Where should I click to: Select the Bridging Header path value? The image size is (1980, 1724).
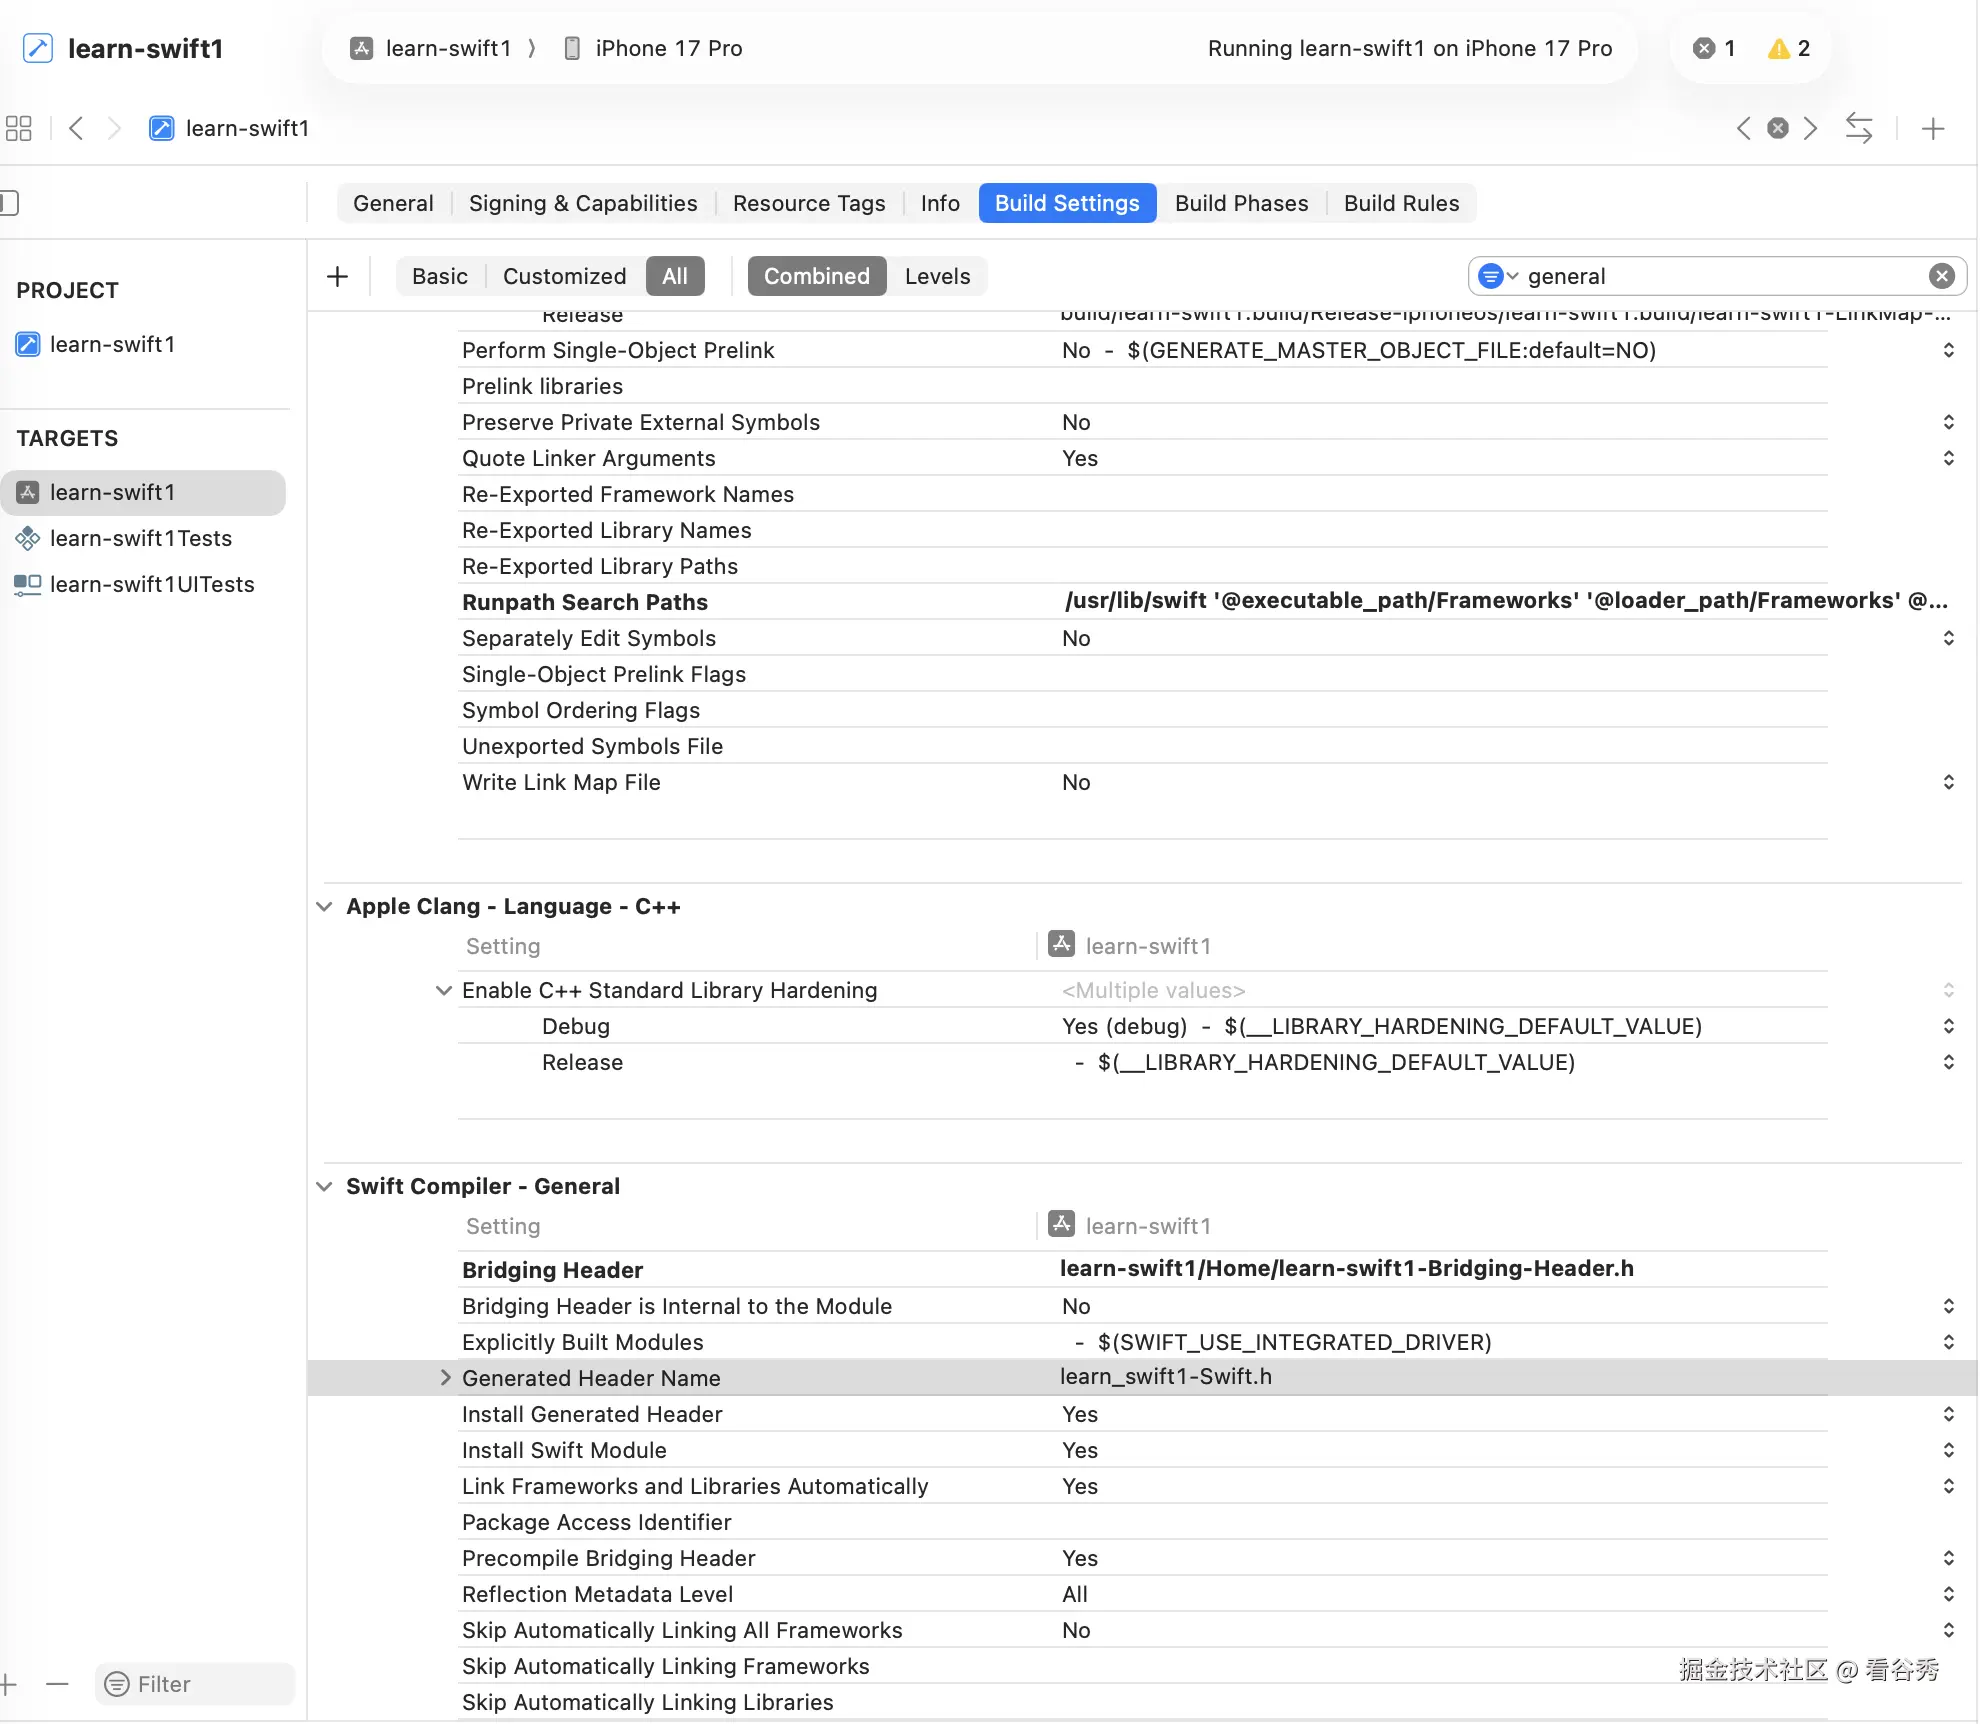(1346, 1269)
